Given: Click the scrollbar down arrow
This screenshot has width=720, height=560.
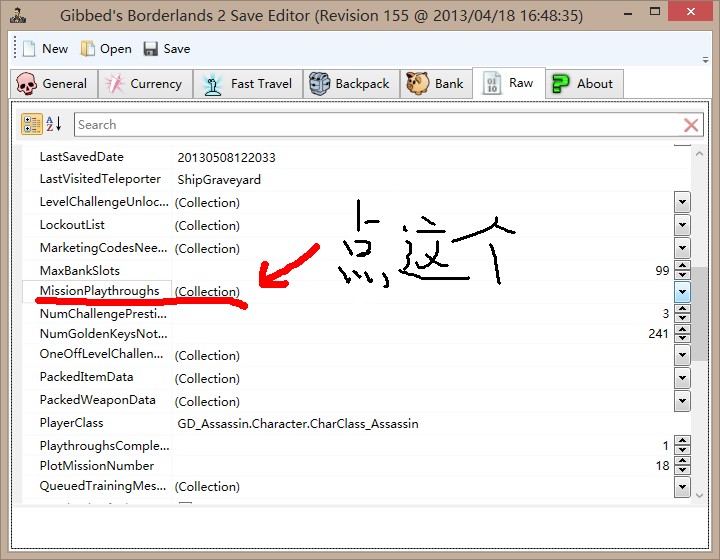Looking at the screenshot, I should coord(699,495).
